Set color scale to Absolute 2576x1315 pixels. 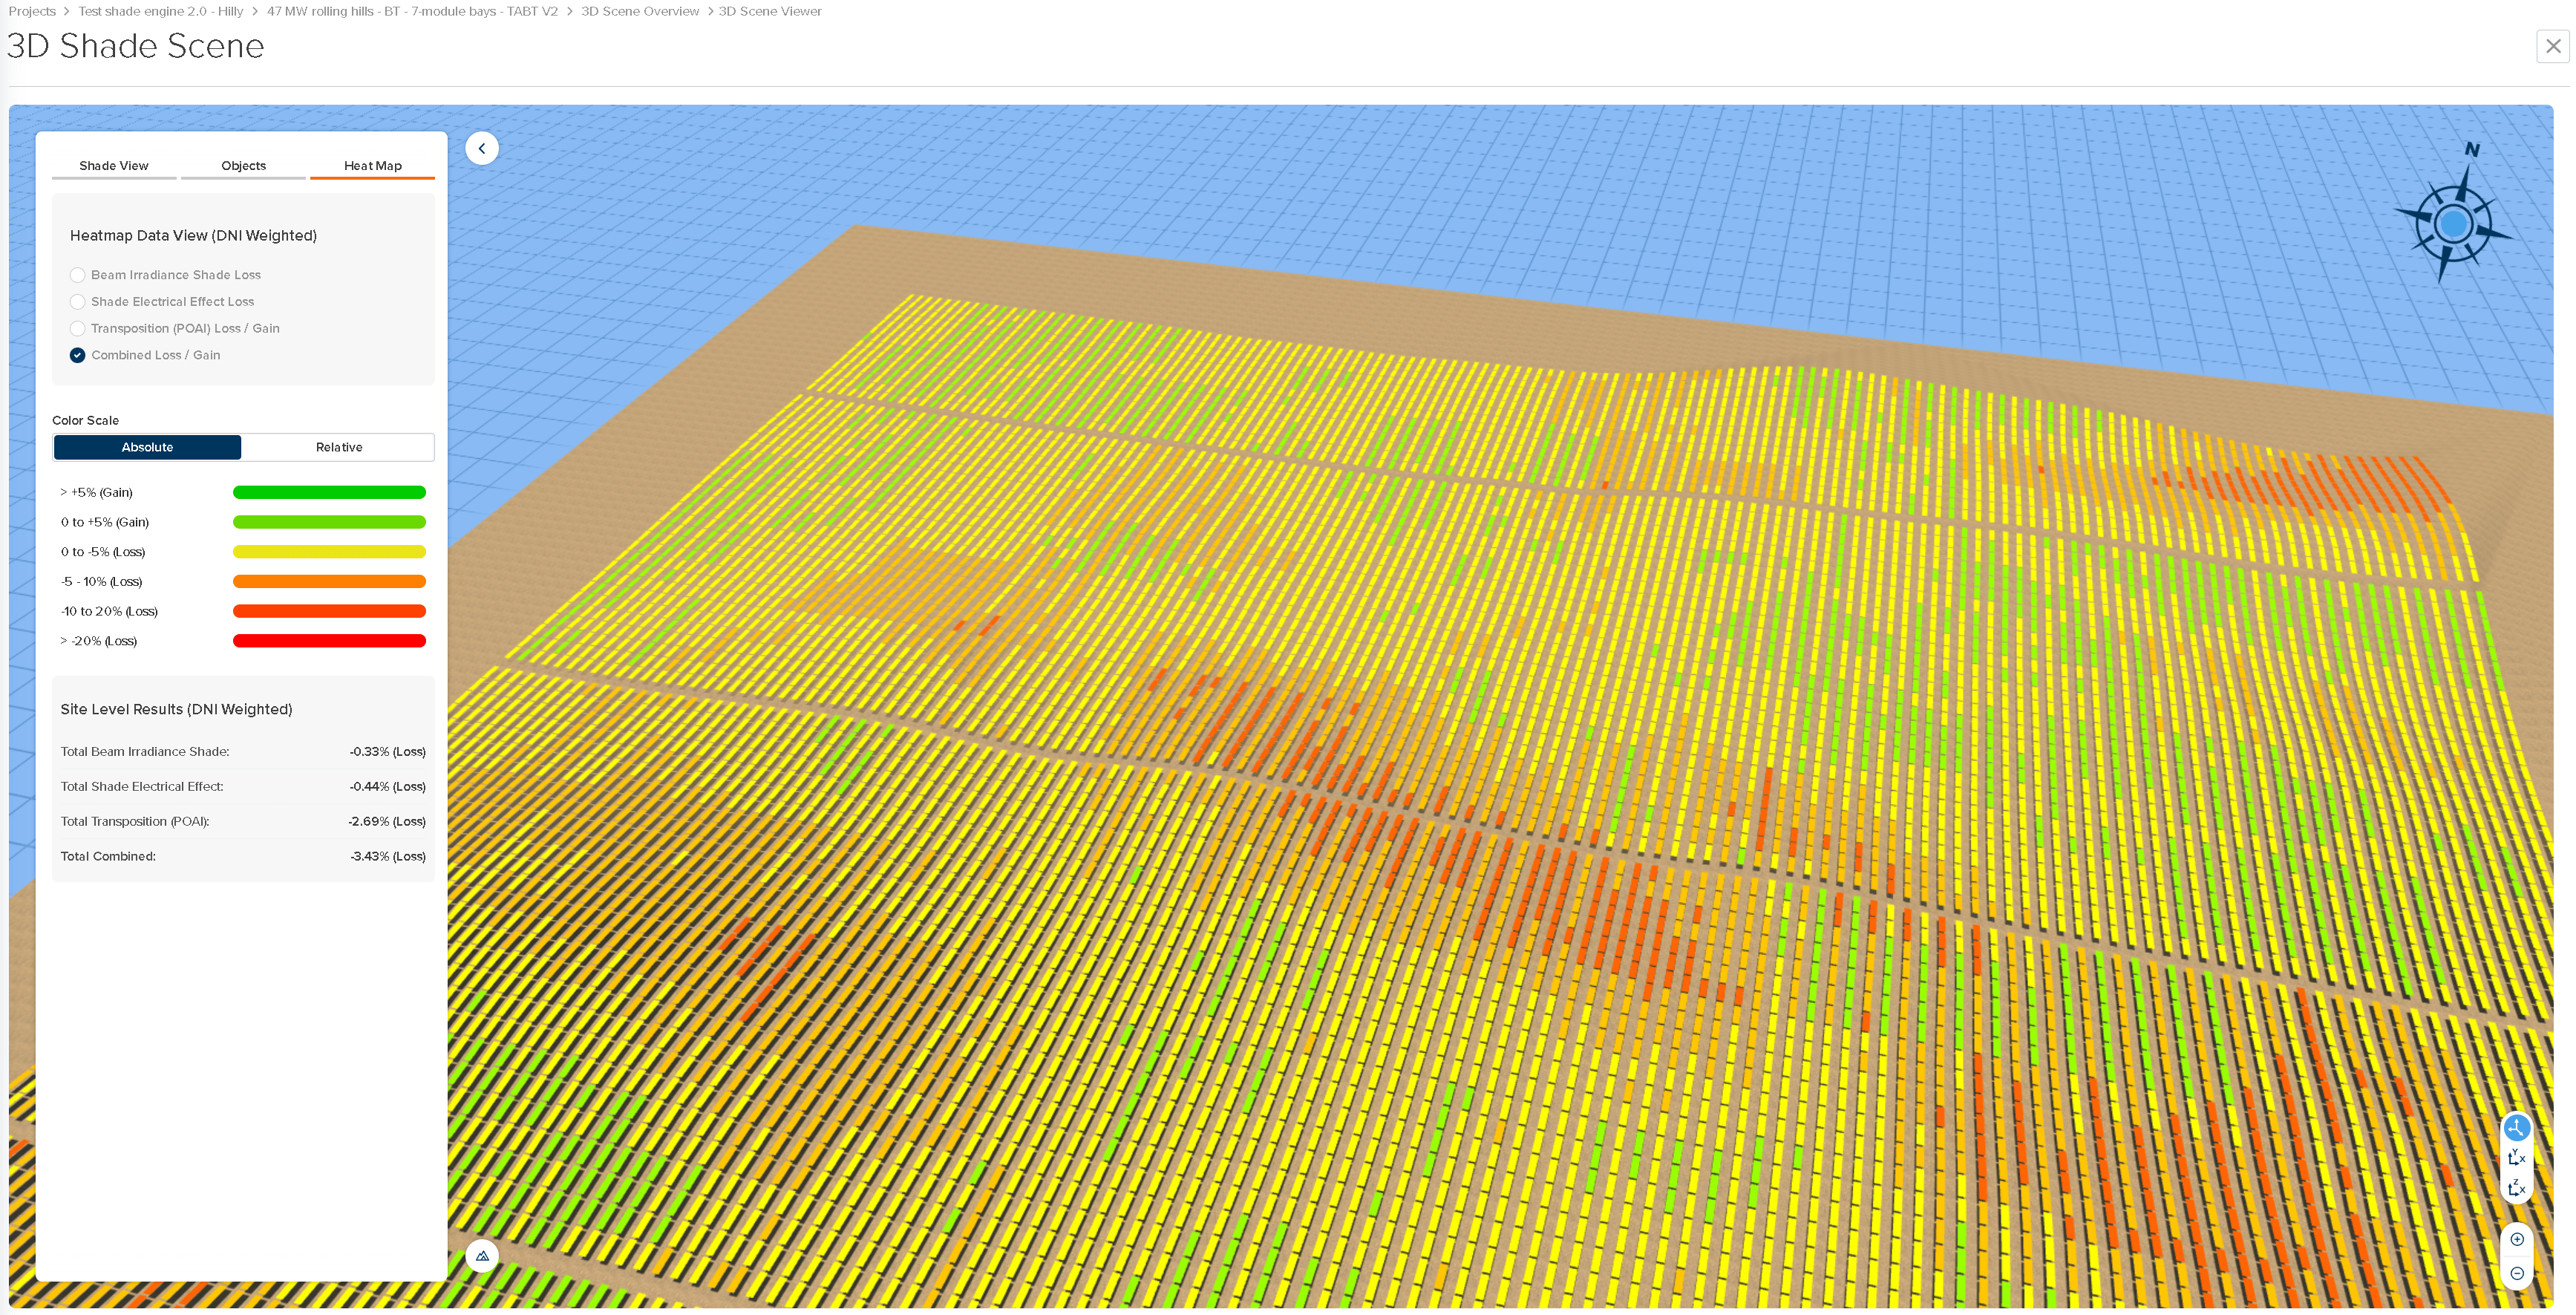point(147,447)
